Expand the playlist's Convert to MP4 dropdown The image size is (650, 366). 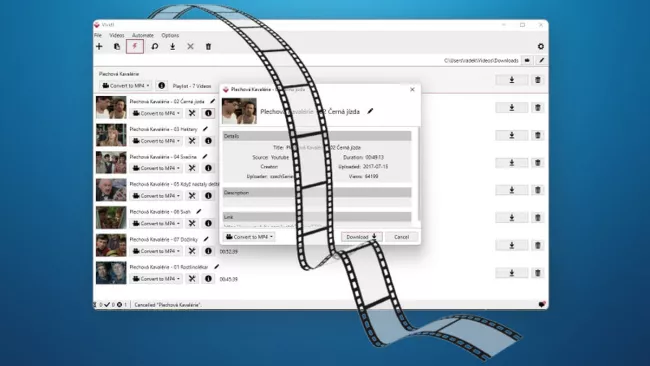[126, 86]
